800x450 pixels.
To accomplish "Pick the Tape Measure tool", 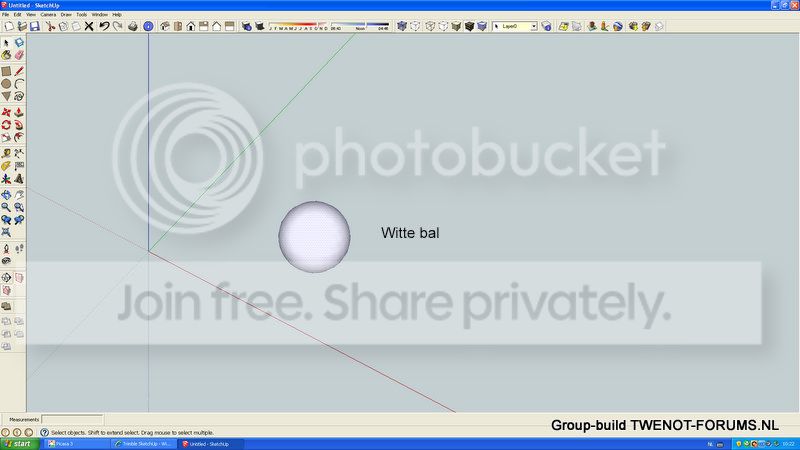I will pyautogui.click(x=6, y=153).
